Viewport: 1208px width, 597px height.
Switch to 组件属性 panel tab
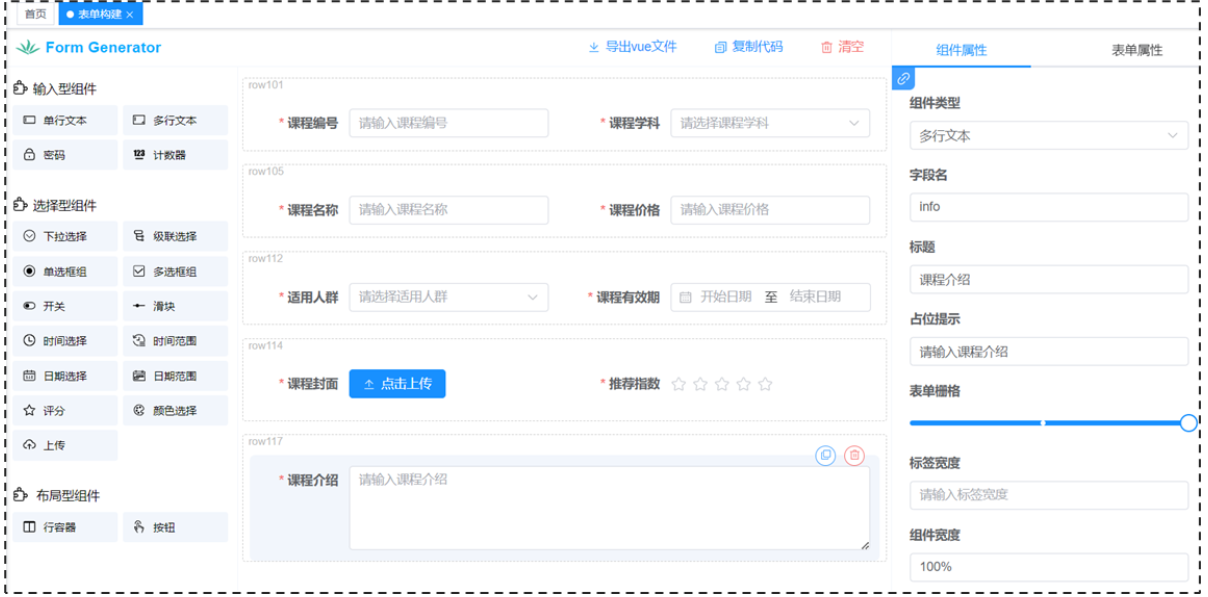(961, 50)
